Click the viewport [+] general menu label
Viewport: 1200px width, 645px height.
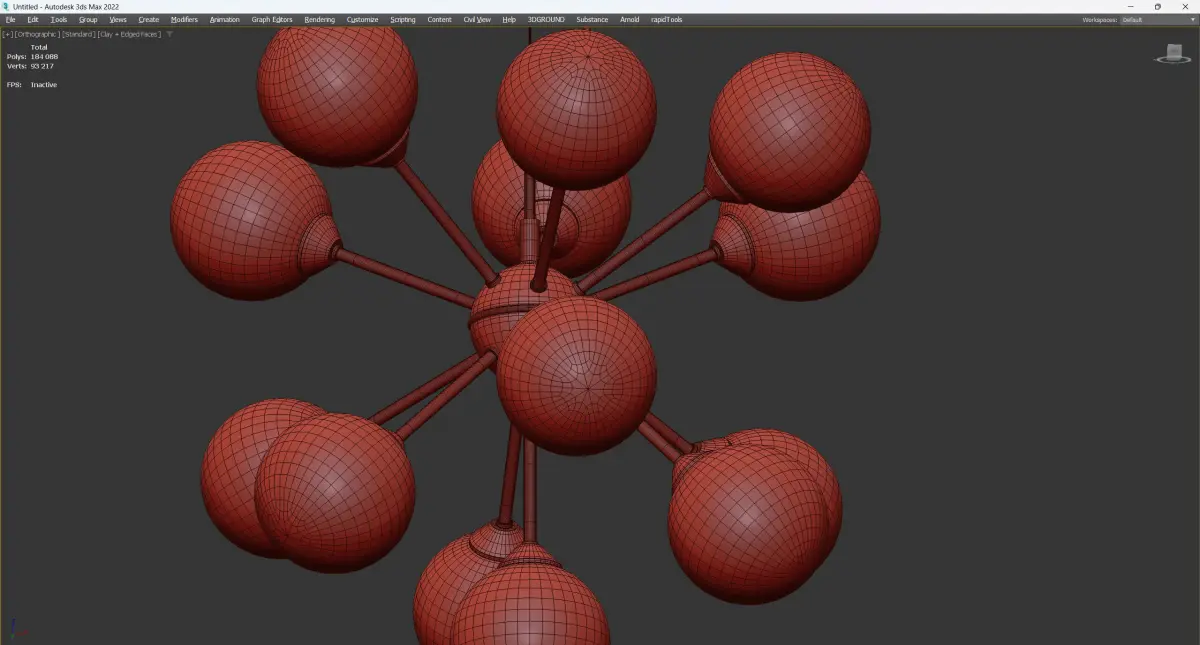click(x=8, y=34)
